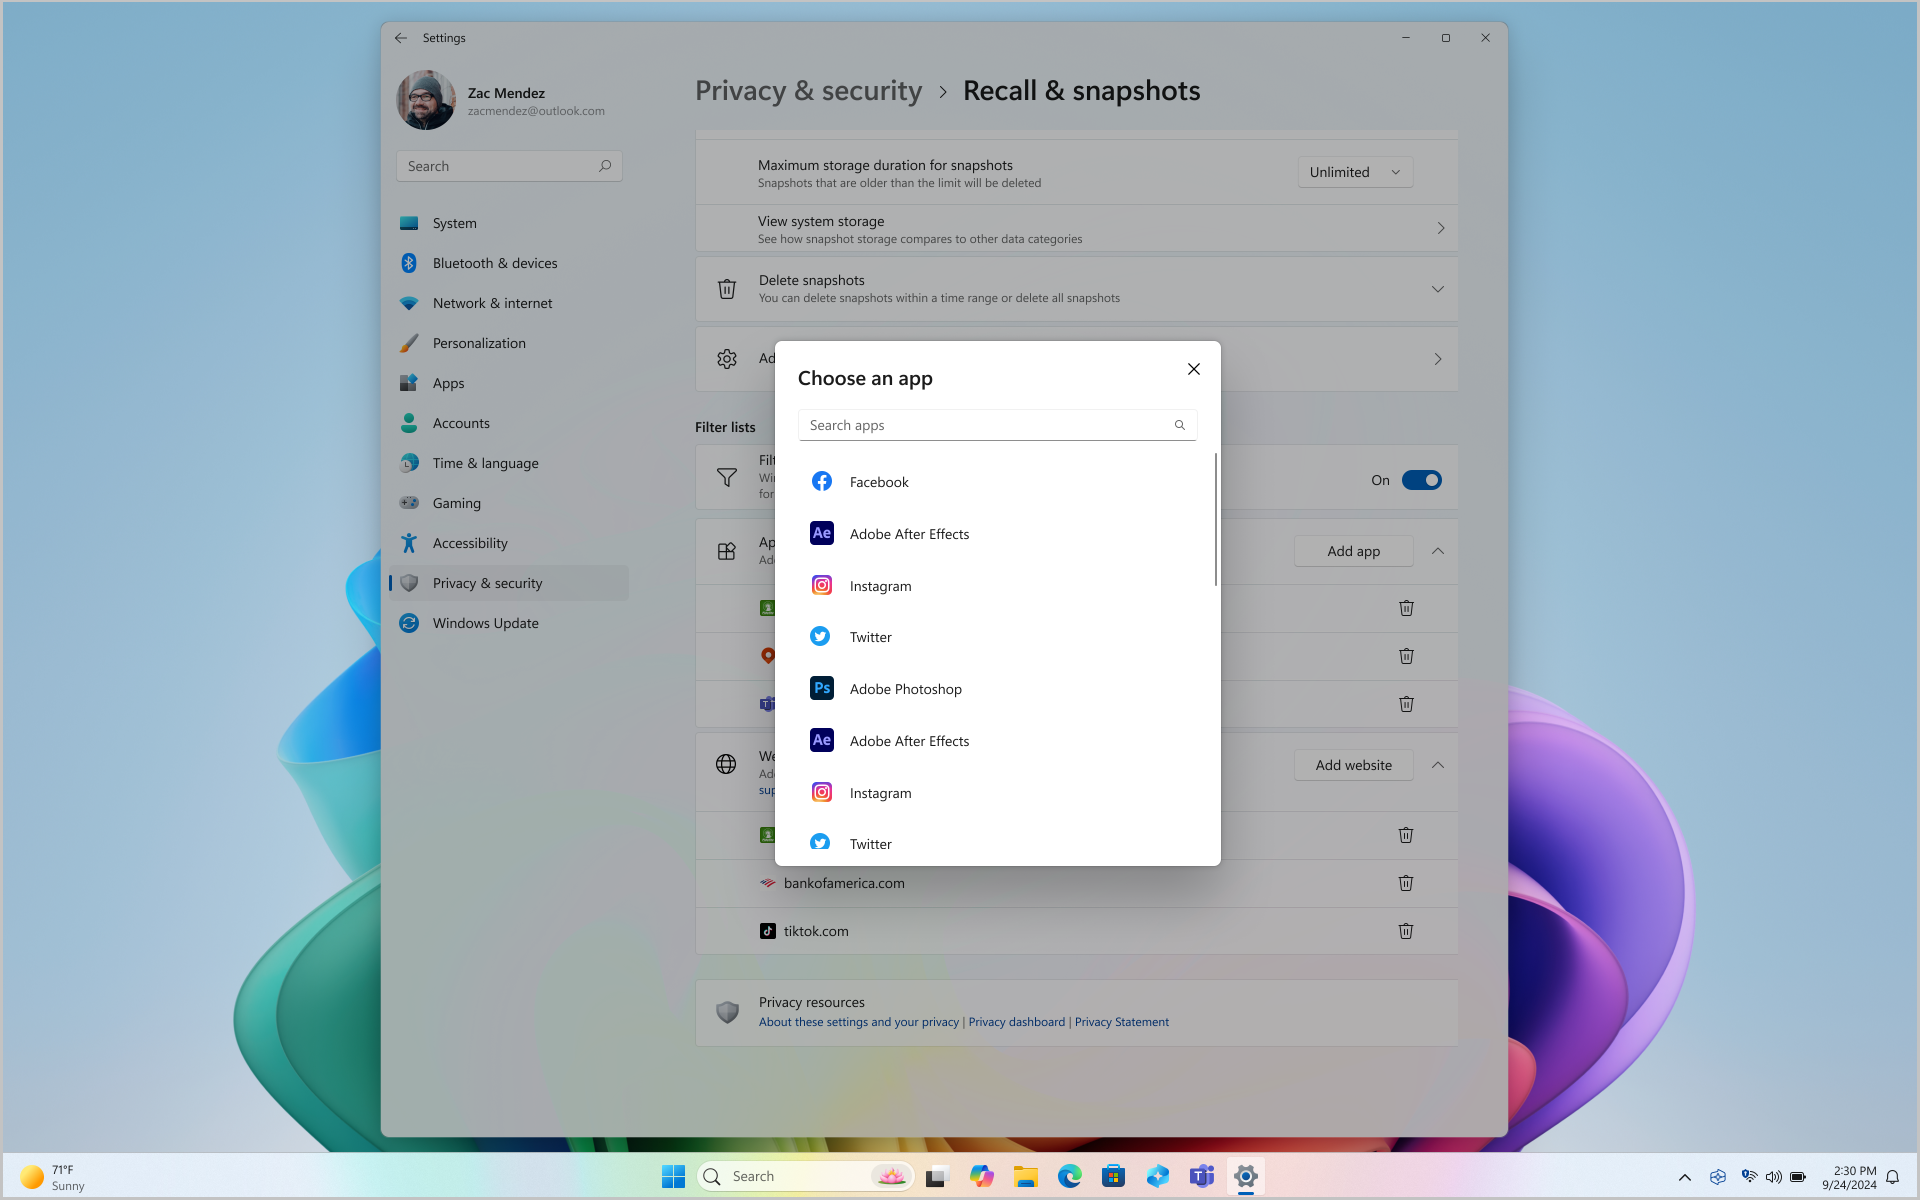Expand the Delete snapshots section
This screenshot has width=1920, height=1200.
coord(1438,288)
